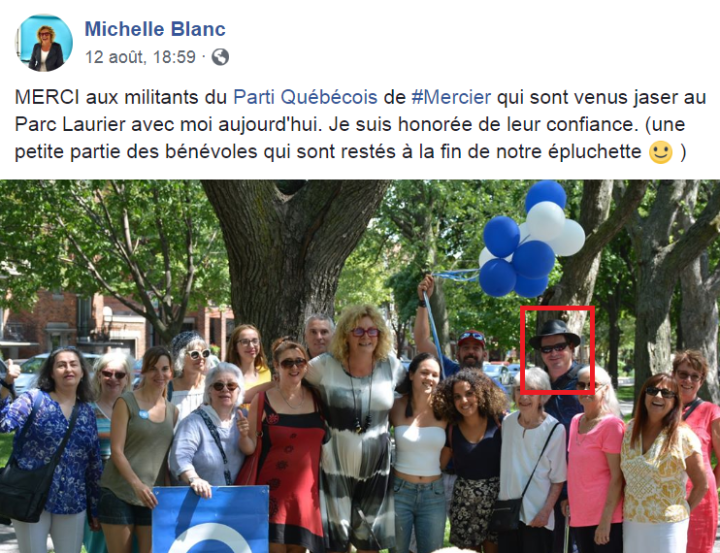Click the blue party sign at photo bottom
The image size is (720, 553).
click(x=210, y=519)
